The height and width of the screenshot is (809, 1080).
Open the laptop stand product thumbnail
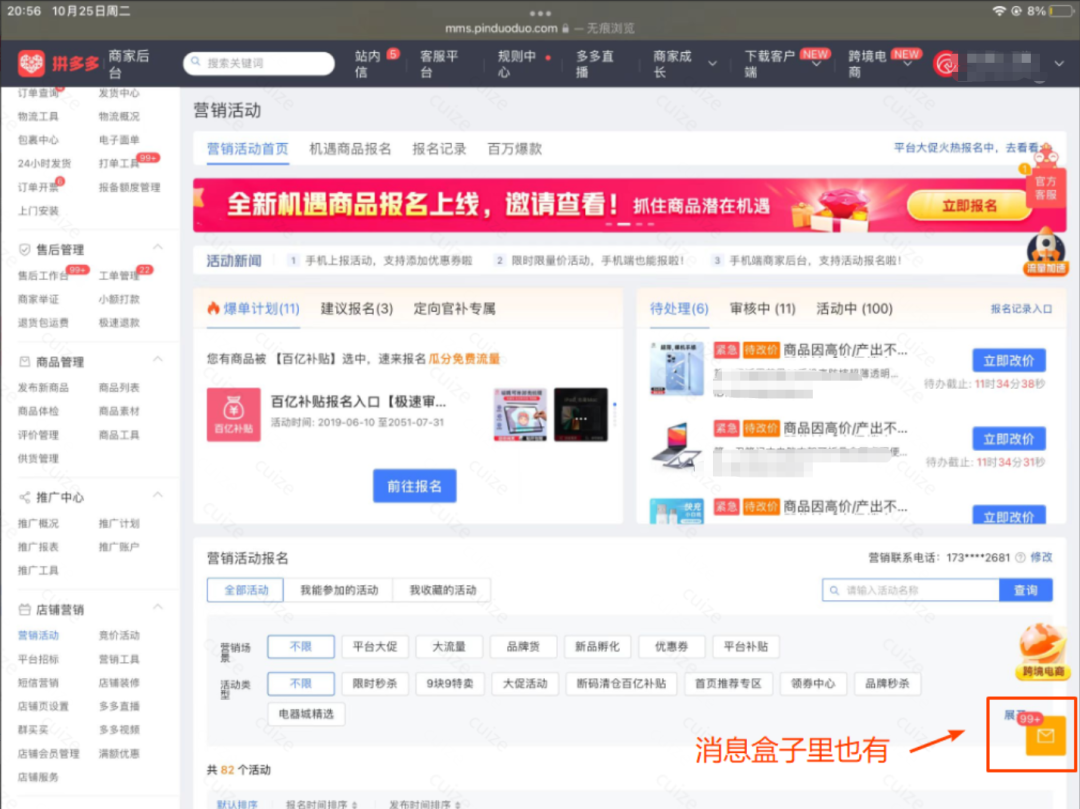click(x=676, y=447)
